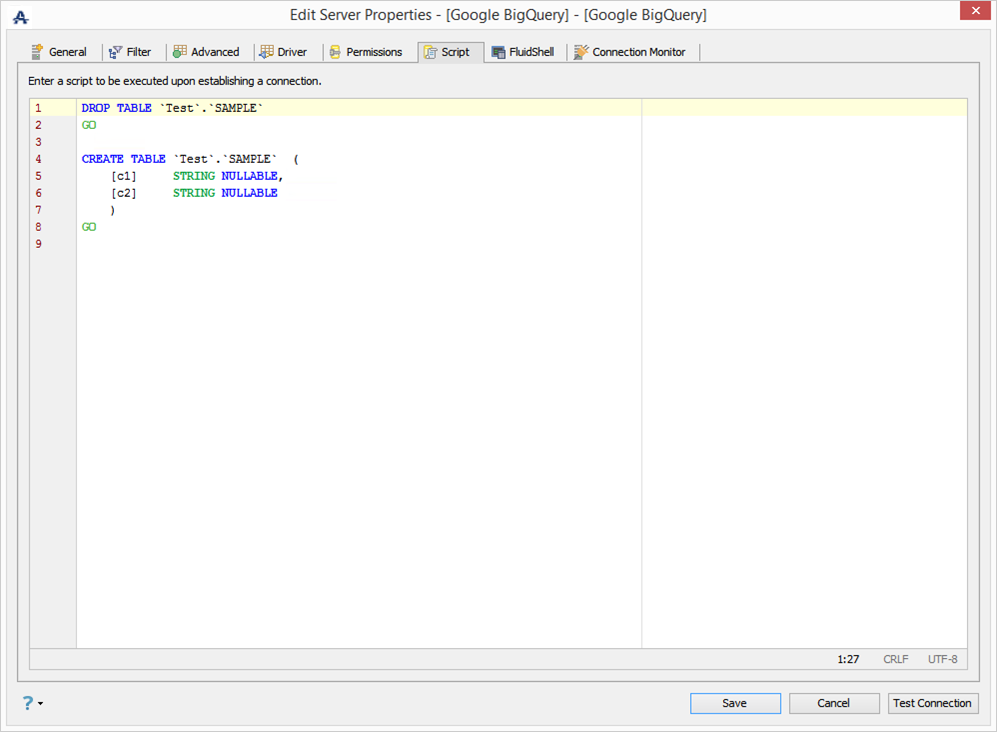
Task: Place cursor on CREATE TABLE line
Action: point(190,159)
